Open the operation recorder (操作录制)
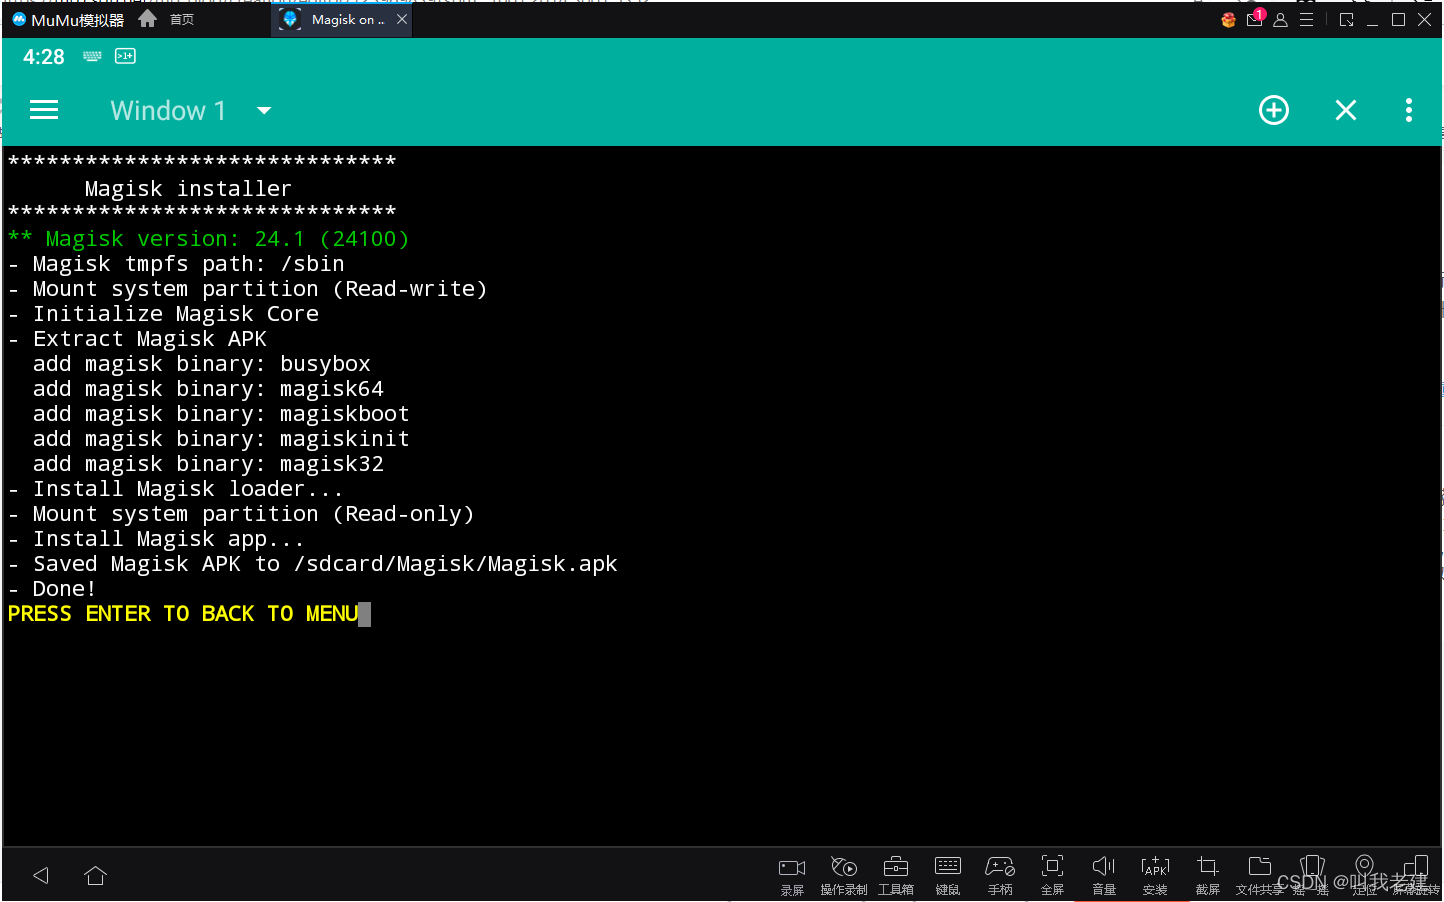This screenshot has width=1444, height=902. 844,876
